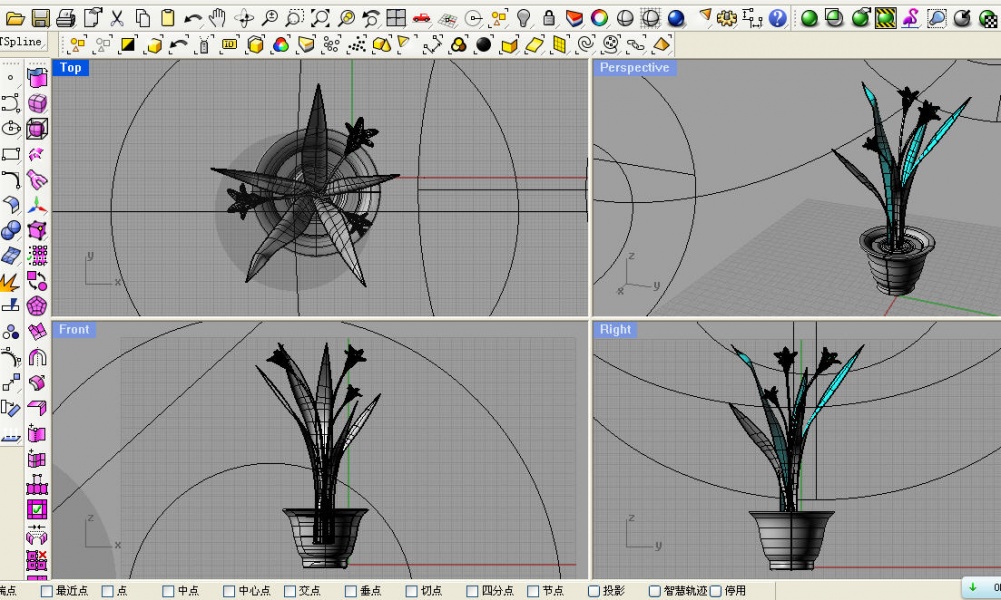Select the TSpline toolbar tab
Screen dimensions: 1001x600
[22, 42]
